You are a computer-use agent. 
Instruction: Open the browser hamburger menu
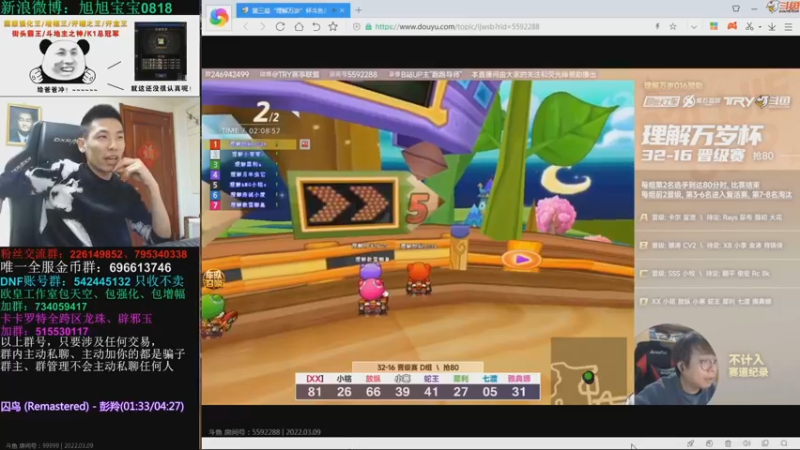[x=789, y=27]
